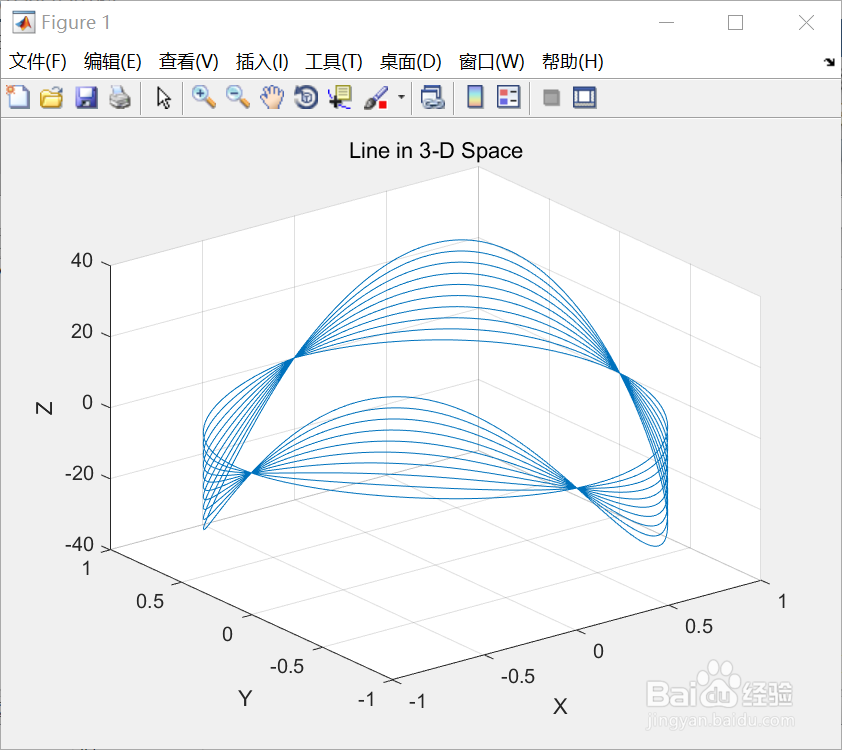Toggle the Brush data tool
This screenshot has width=842, height=750.
point(376,98)
